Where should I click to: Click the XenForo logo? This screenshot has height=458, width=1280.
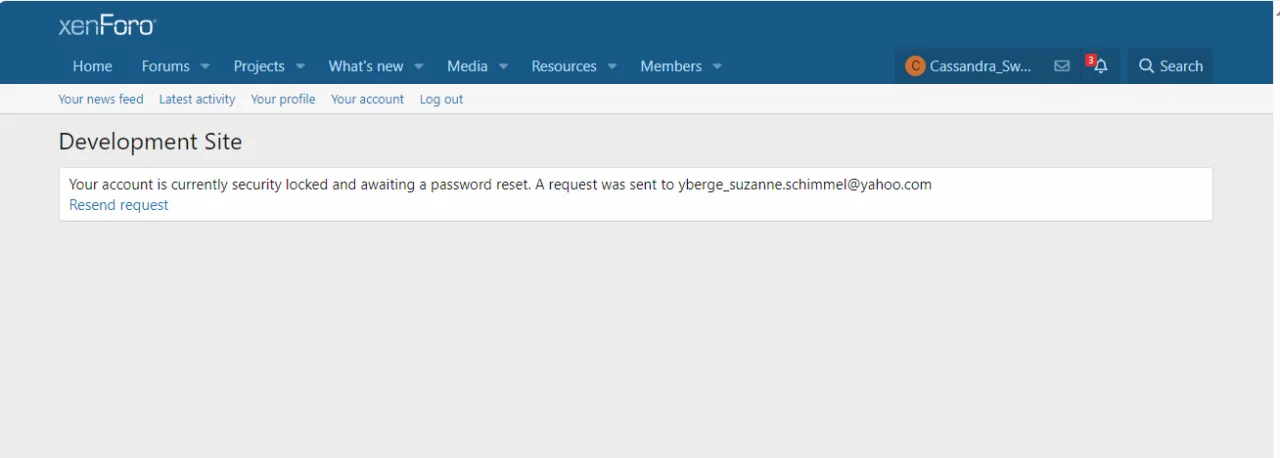point(107,26)
